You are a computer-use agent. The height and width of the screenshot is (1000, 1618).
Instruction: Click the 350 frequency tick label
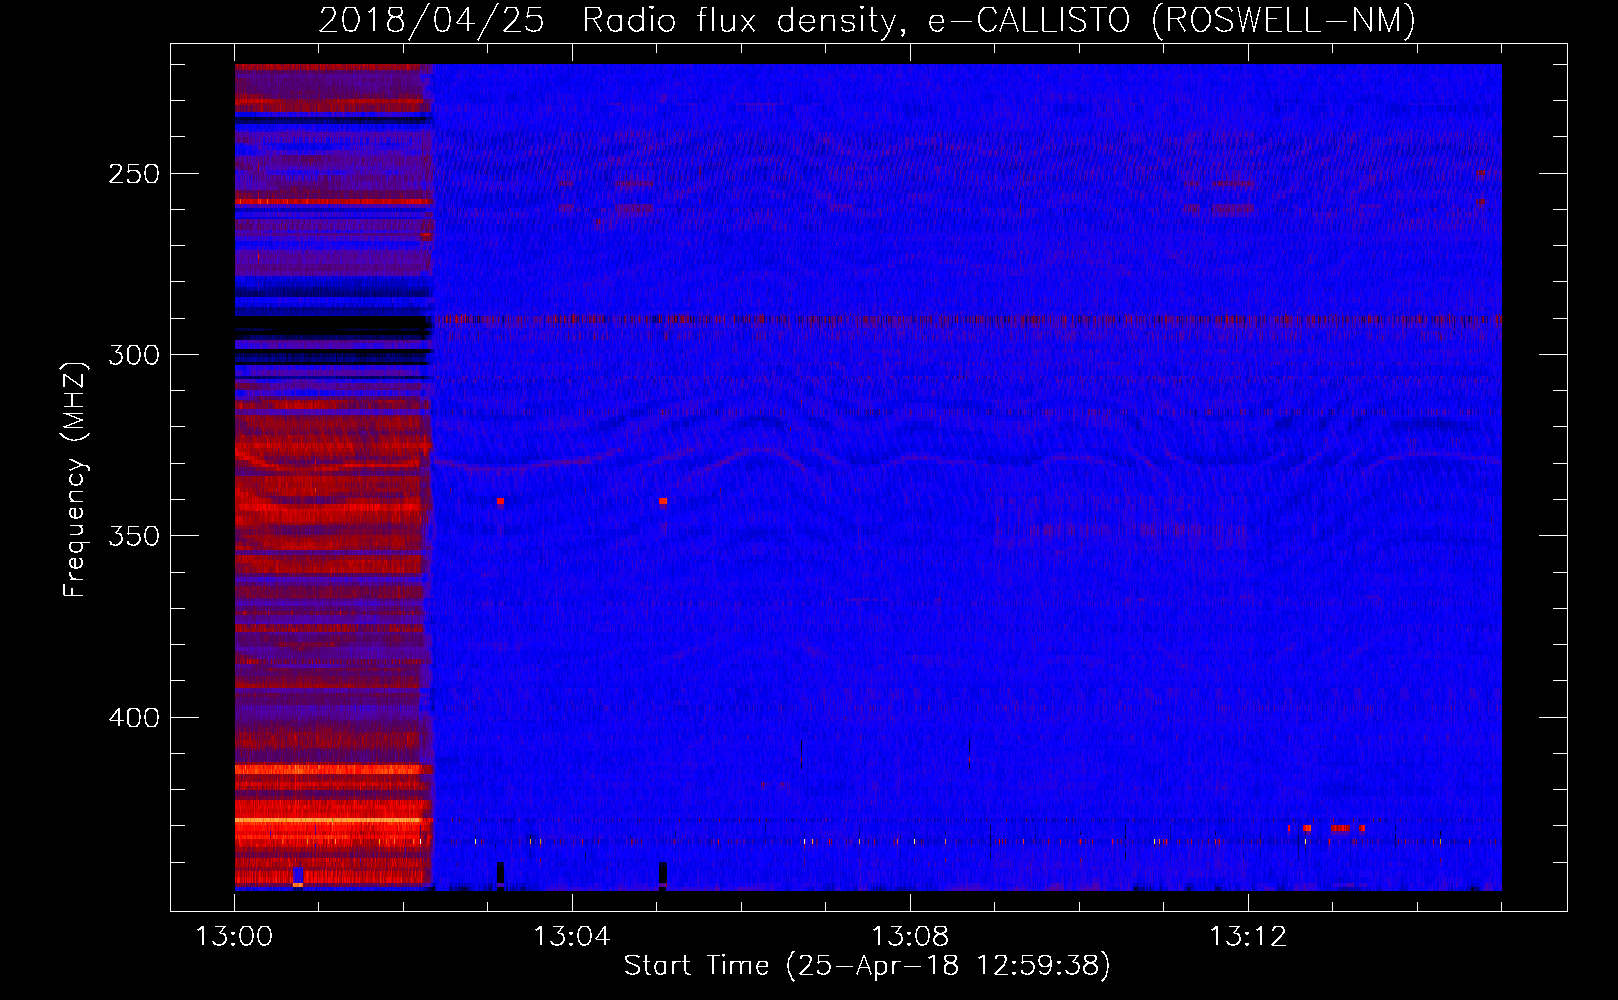(134, 536)
